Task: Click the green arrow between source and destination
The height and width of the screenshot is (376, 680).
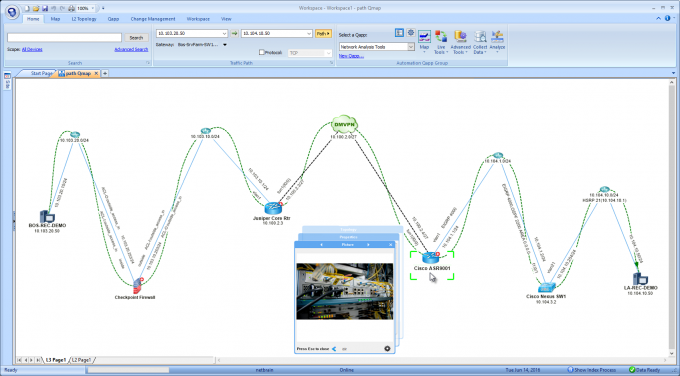Action: [234, 33]
